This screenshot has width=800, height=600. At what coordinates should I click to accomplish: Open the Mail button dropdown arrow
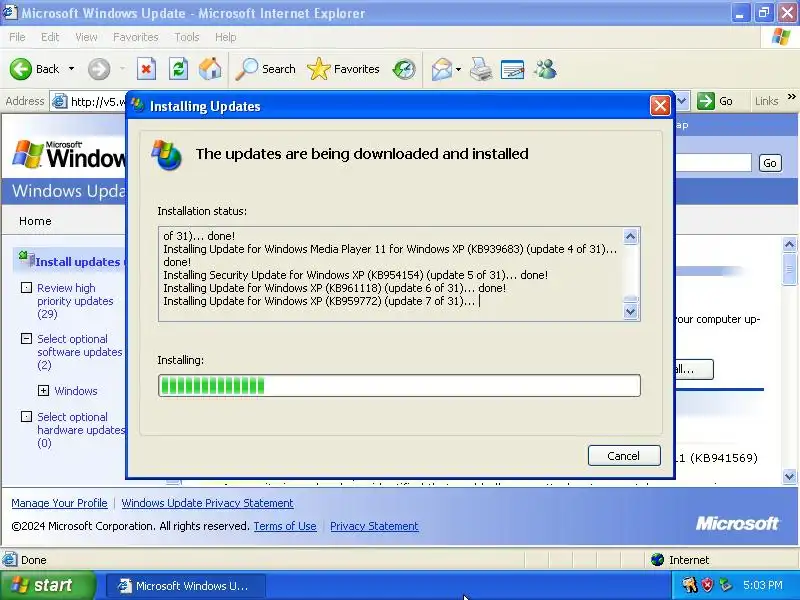(x=458, y=69)
